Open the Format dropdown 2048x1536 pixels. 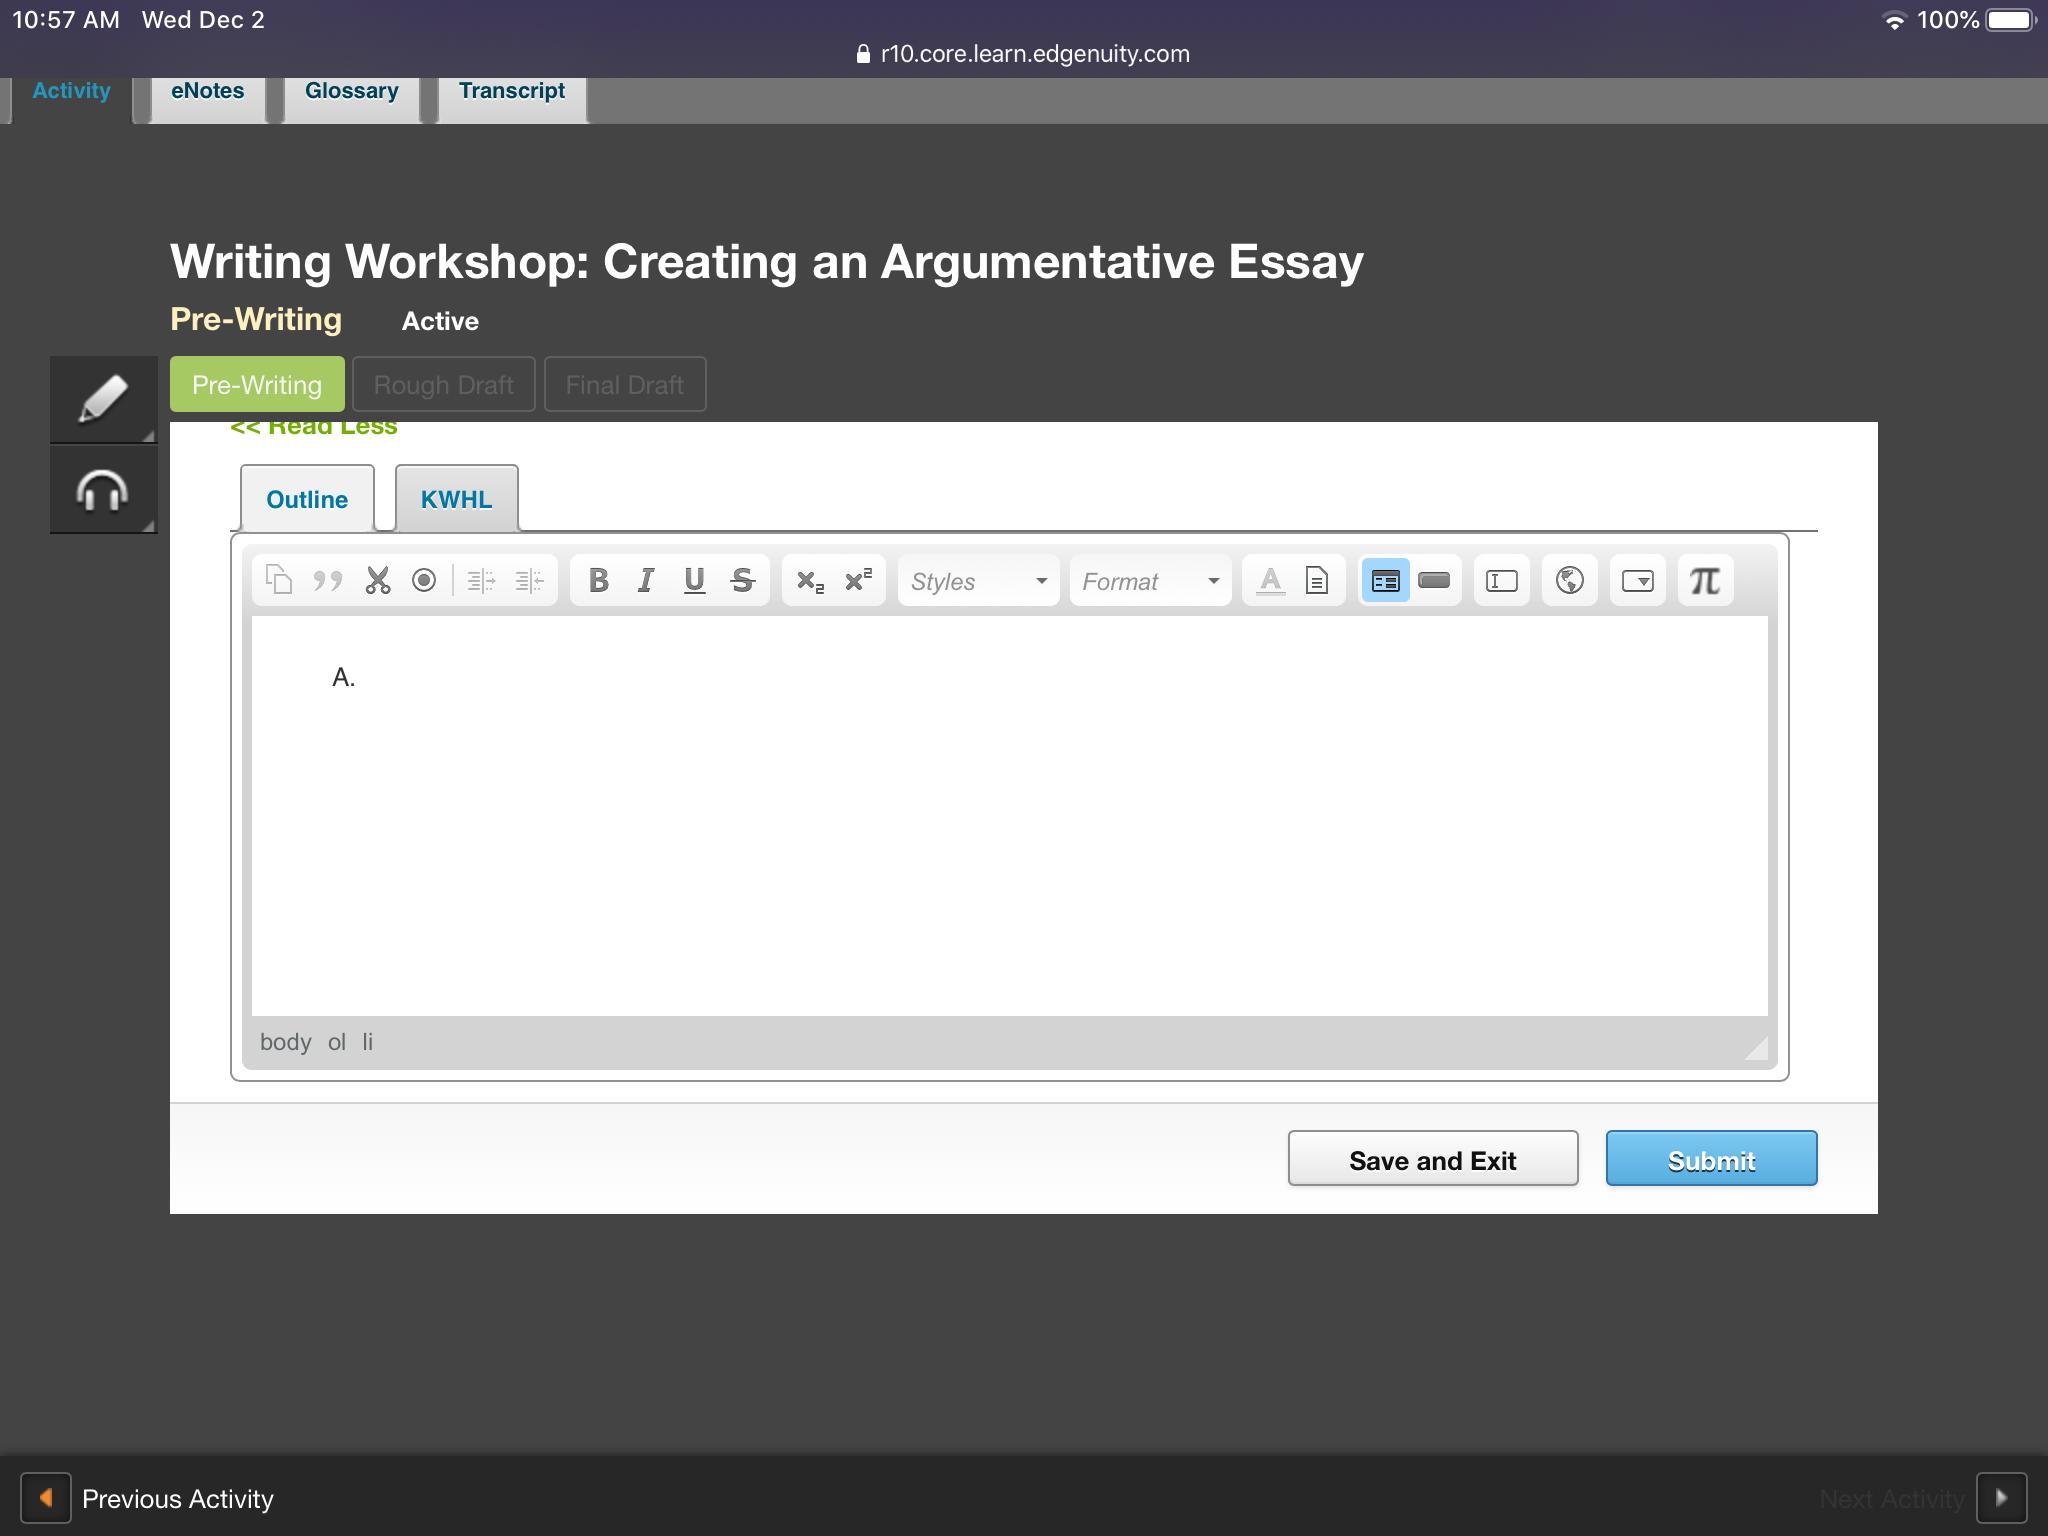pos(1150,581)
